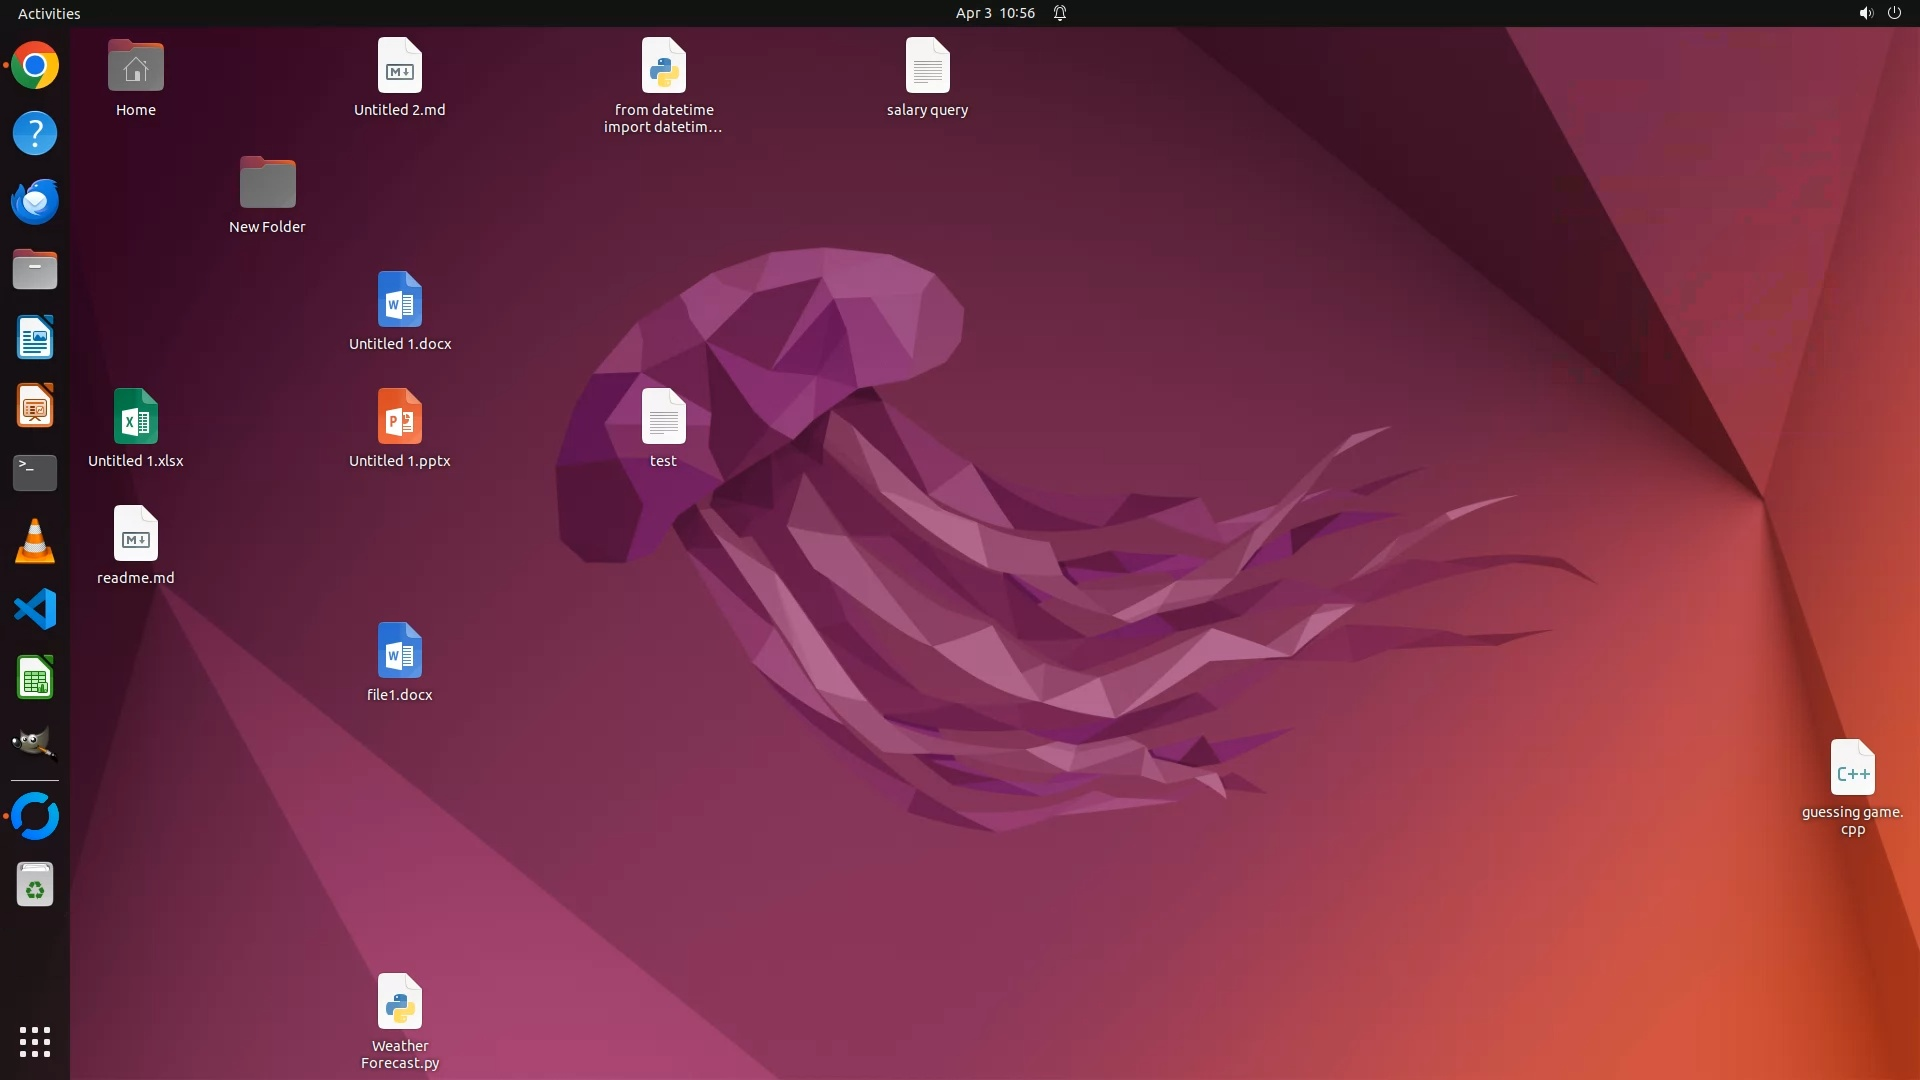Open the system menu via the power icon
Image resolution: width=1920 pixels, height=1080 pixels.
coord(1894,13)
